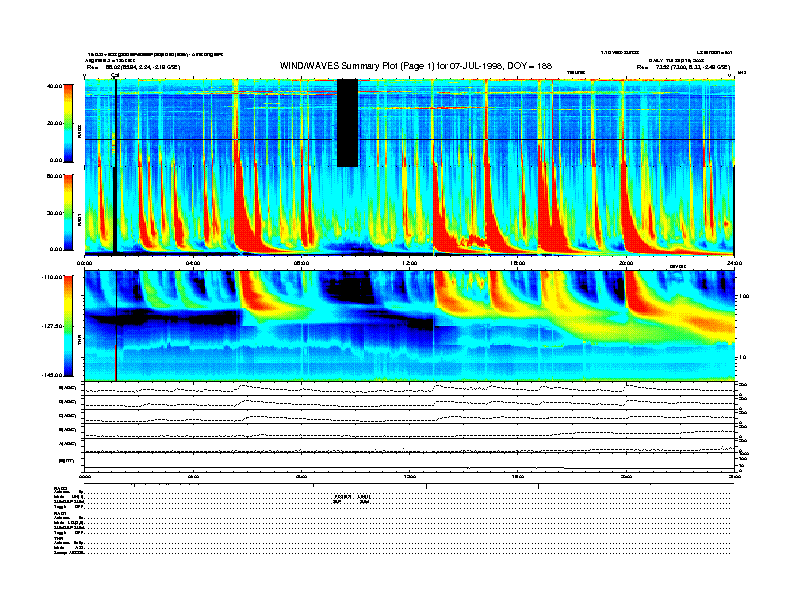Click the 12:00 label under bottom line plots
The height and width of the screenshot is (612, 792).
click(410, 476)
